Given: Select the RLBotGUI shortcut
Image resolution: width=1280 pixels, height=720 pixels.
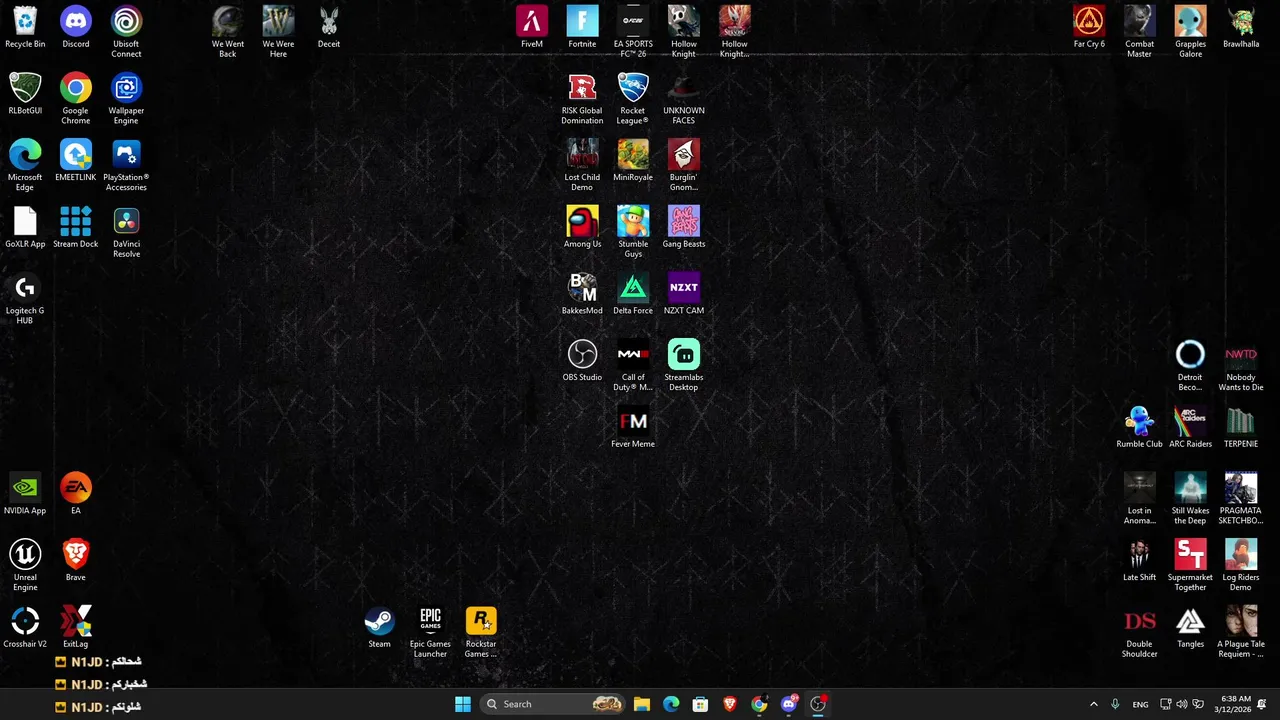Looking at the screenshot, I should (25, 94).
